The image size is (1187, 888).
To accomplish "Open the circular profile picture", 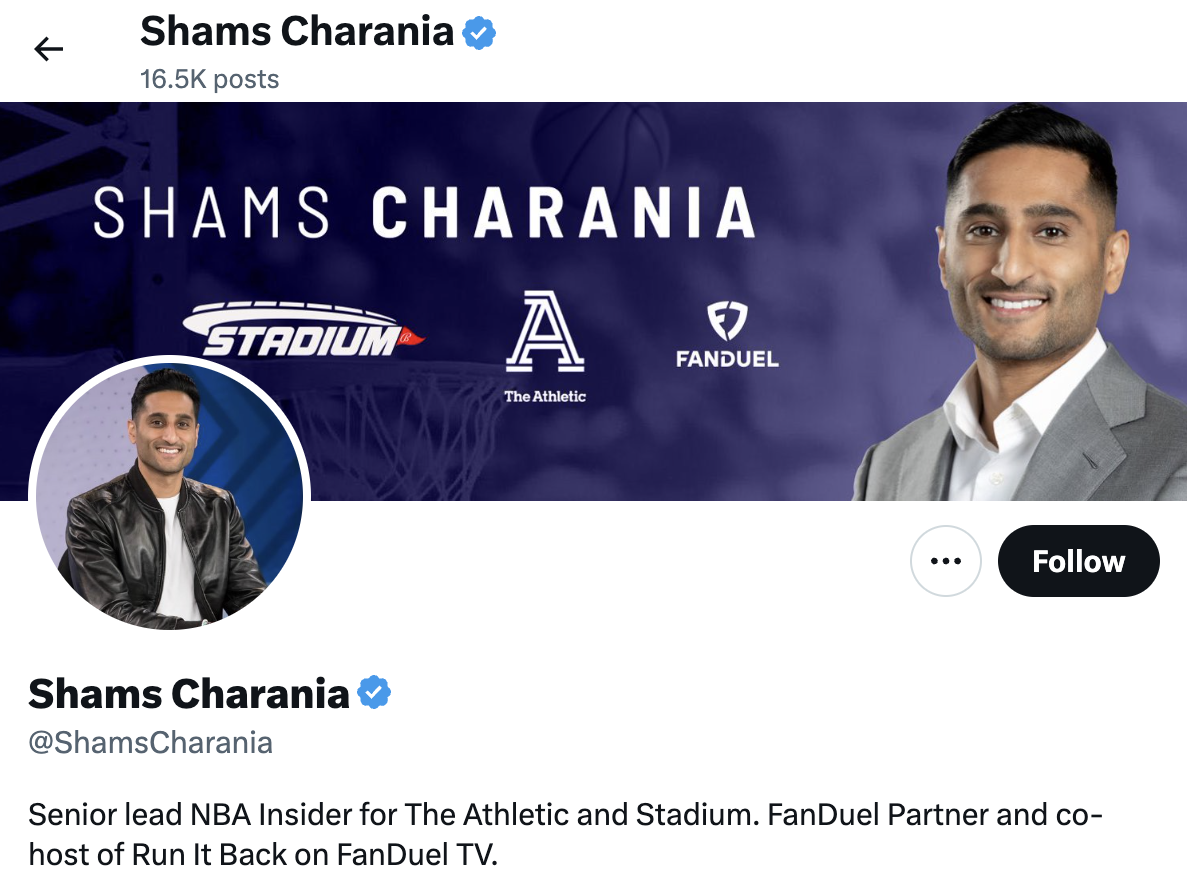I will point(170,495).
